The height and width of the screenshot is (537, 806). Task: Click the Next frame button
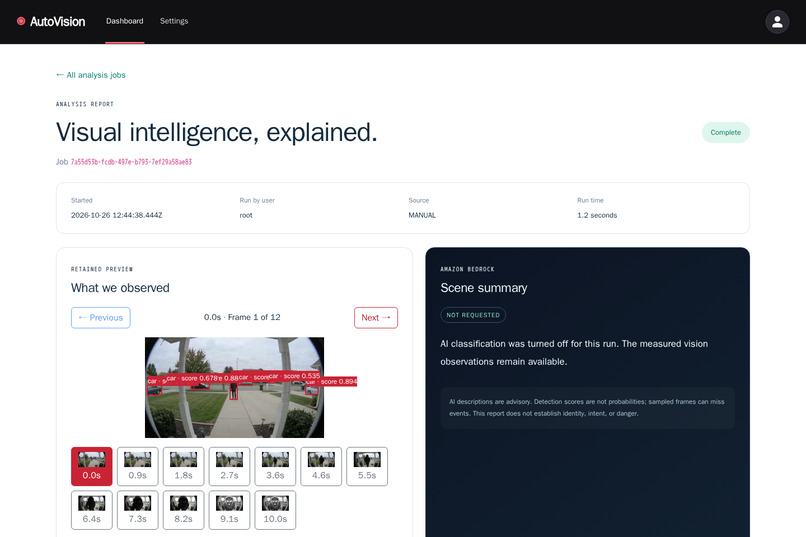376,318
